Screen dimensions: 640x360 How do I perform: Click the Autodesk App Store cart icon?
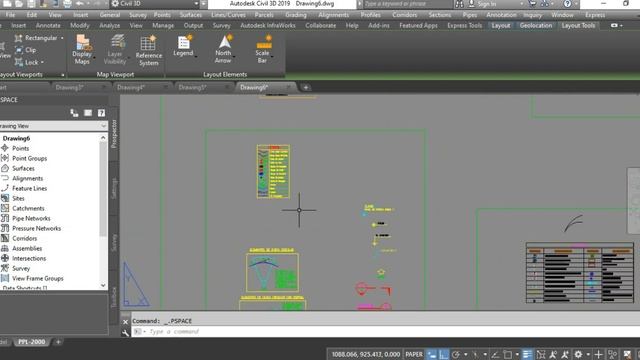click(x=532, y=4)
